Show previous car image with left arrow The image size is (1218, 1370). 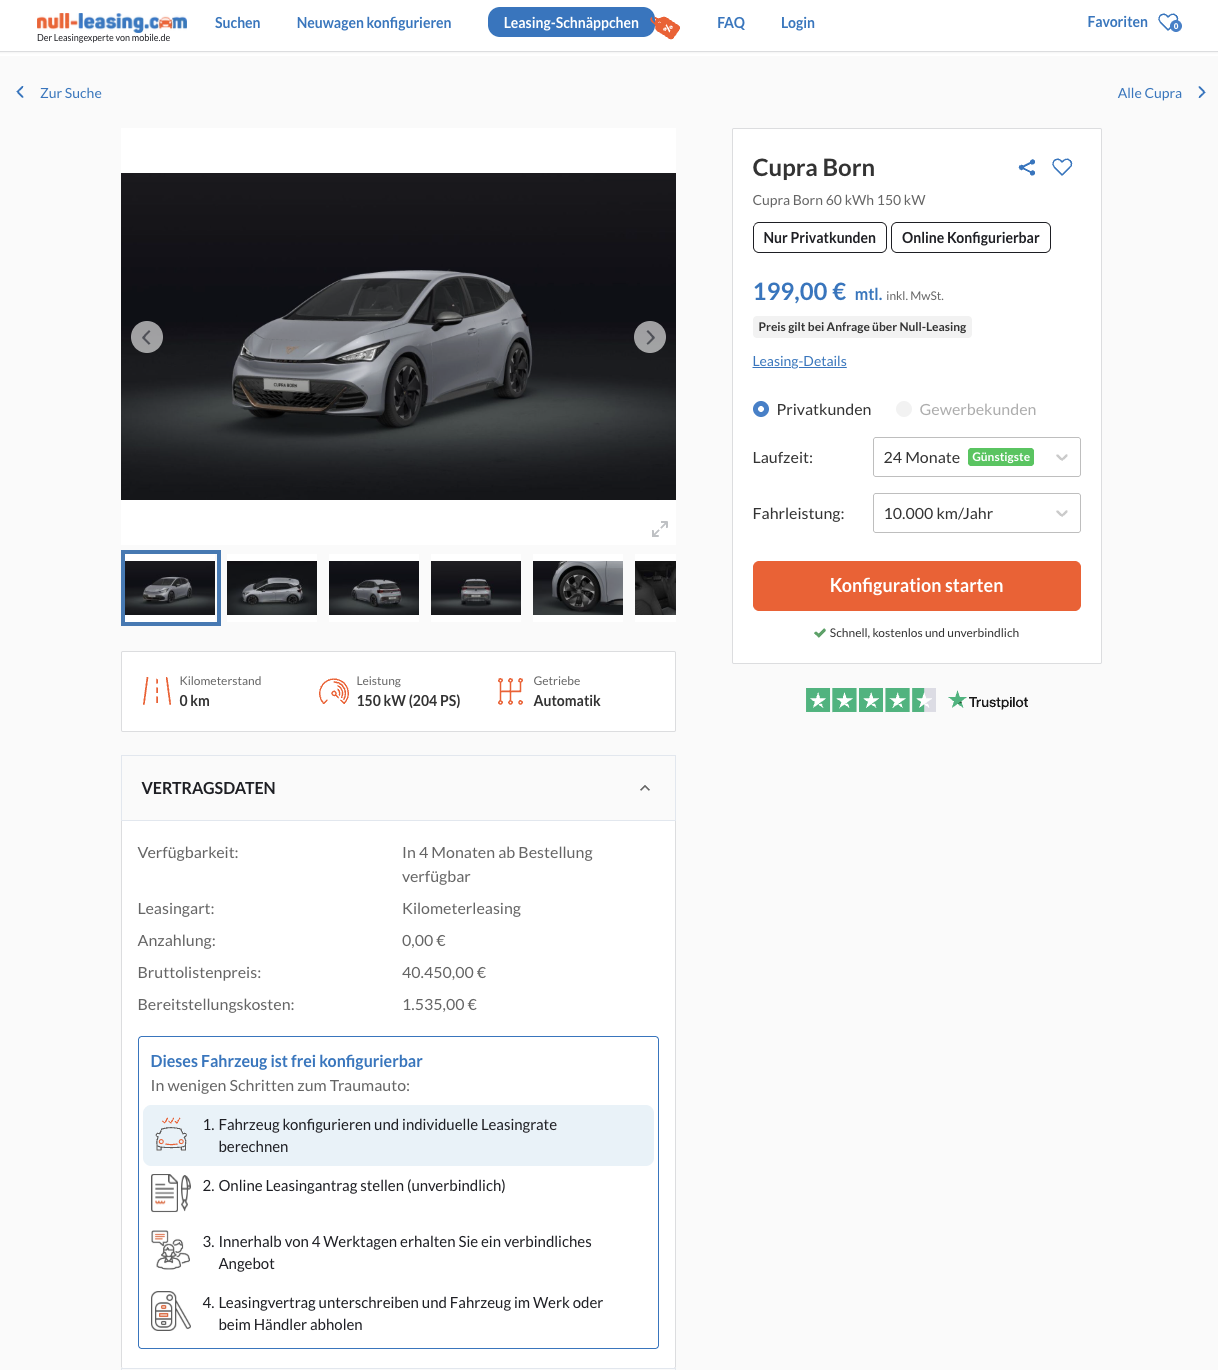tap(147, 337)
